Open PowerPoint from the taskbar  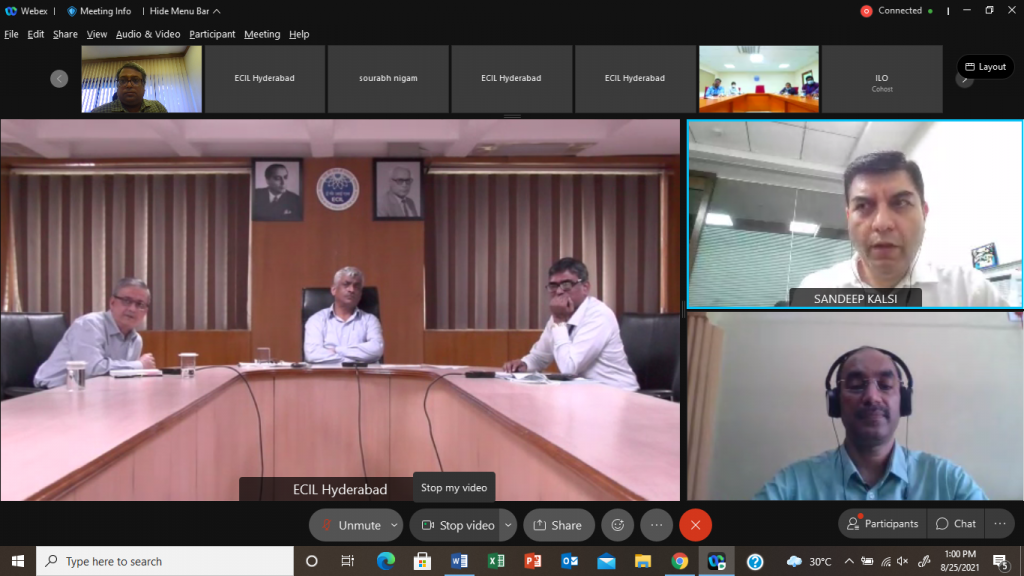tap(532, 561)
